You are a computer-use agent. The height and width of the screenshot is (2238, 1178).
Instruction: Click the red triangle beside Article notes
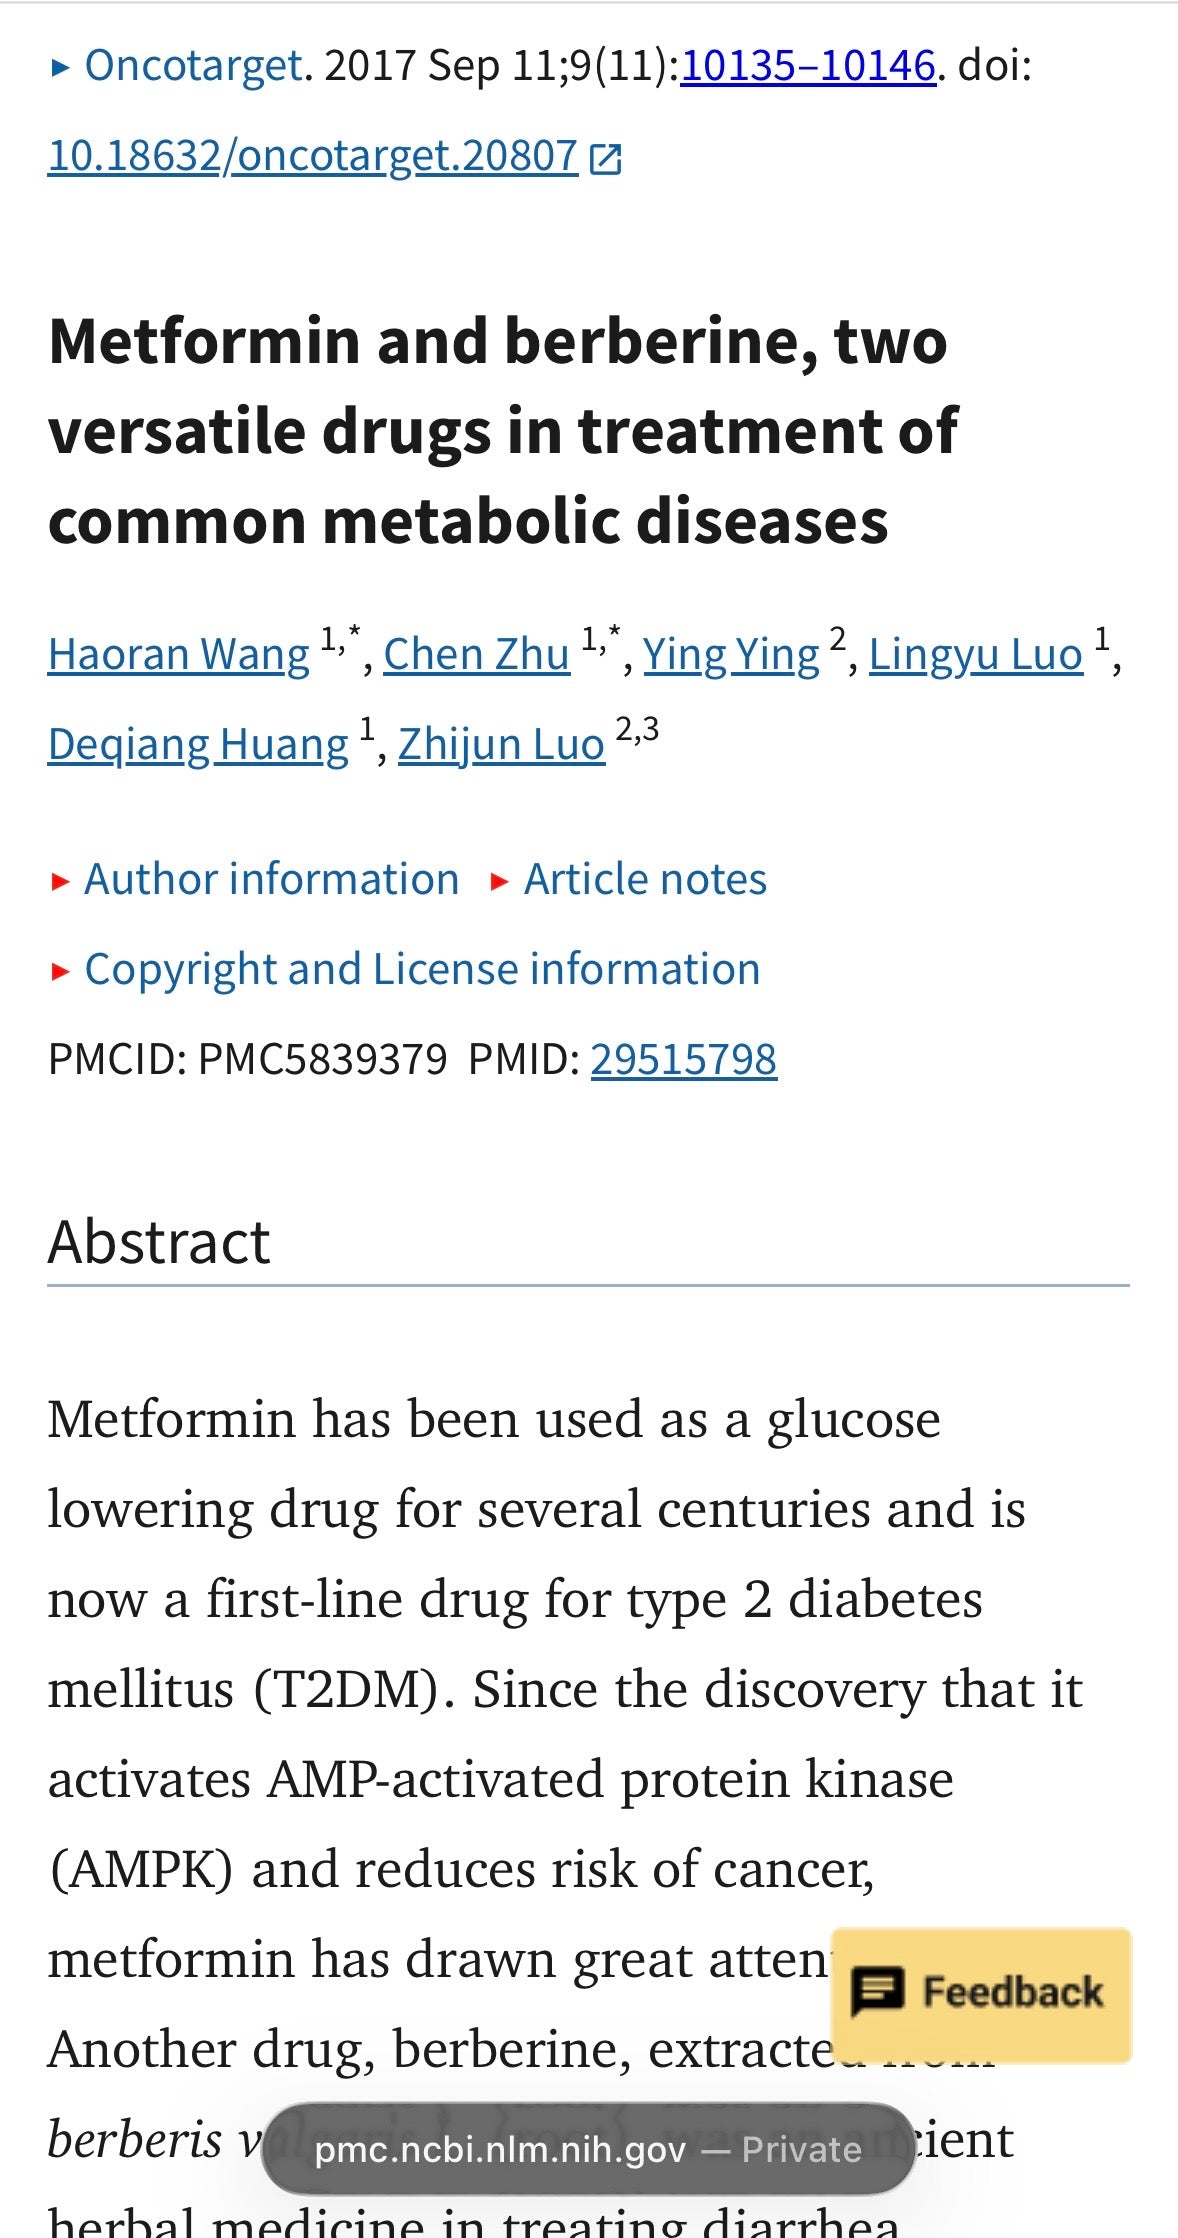[x=500, y=881]
